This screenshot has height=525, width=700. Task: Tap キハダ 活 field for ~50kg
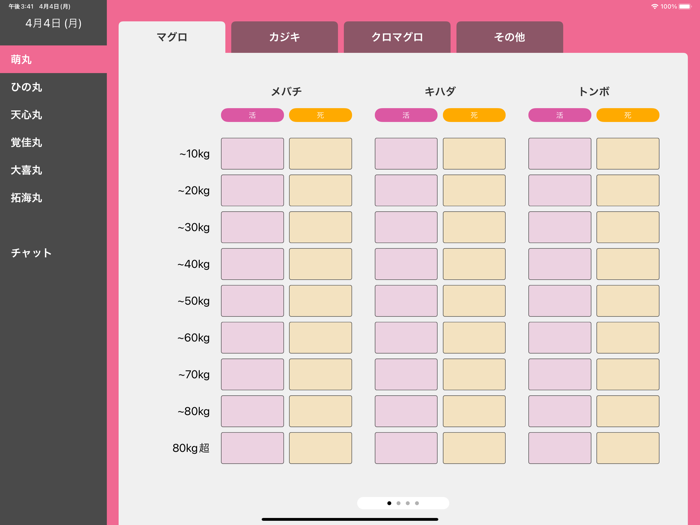point(406,301)
